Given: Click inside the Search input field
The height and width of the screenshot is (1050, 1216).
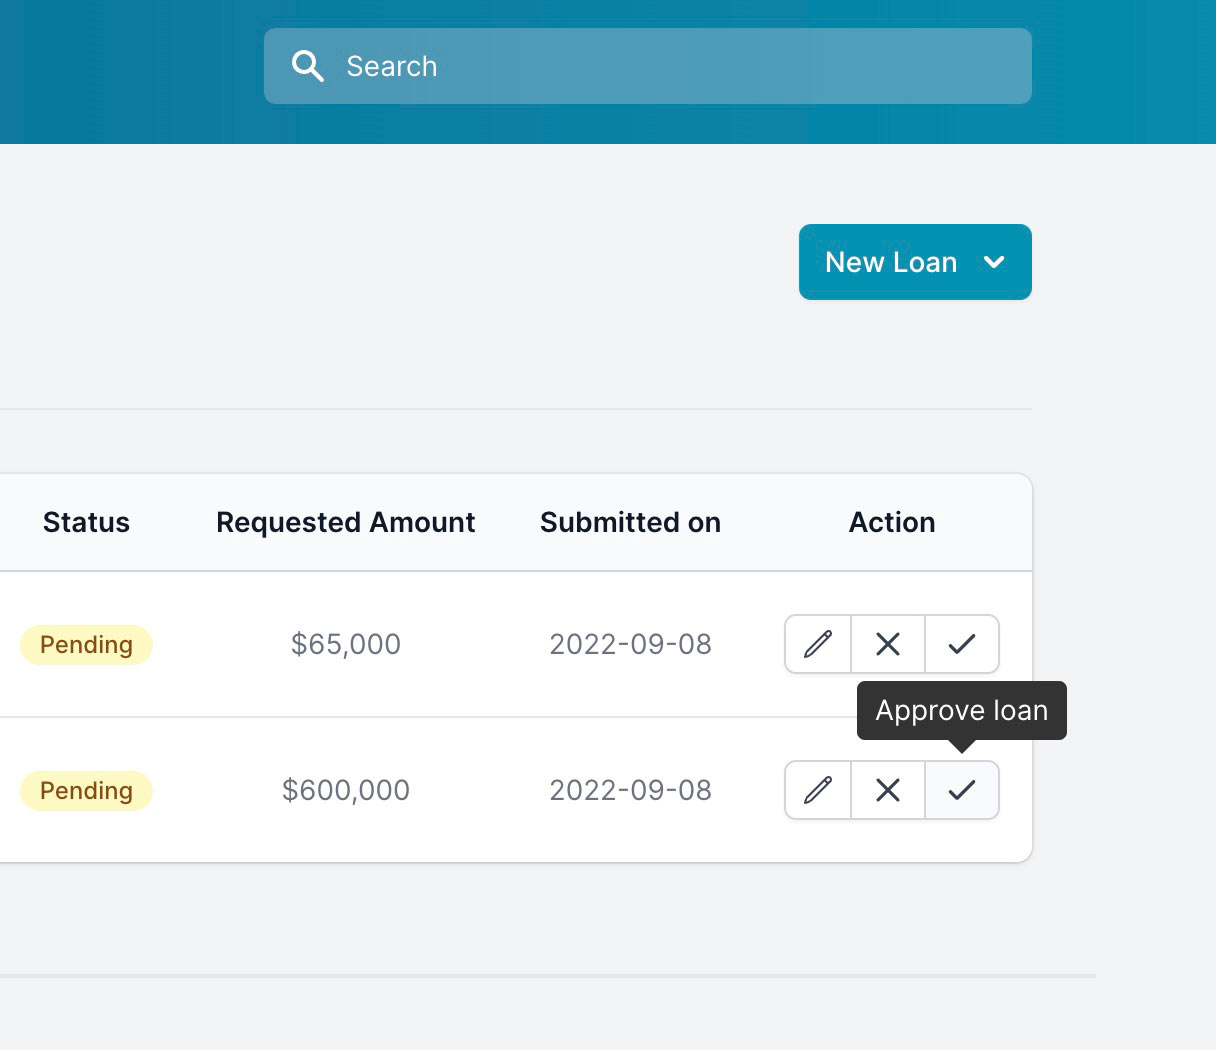Looking at the screenshot, I should [x=648, y=66].
